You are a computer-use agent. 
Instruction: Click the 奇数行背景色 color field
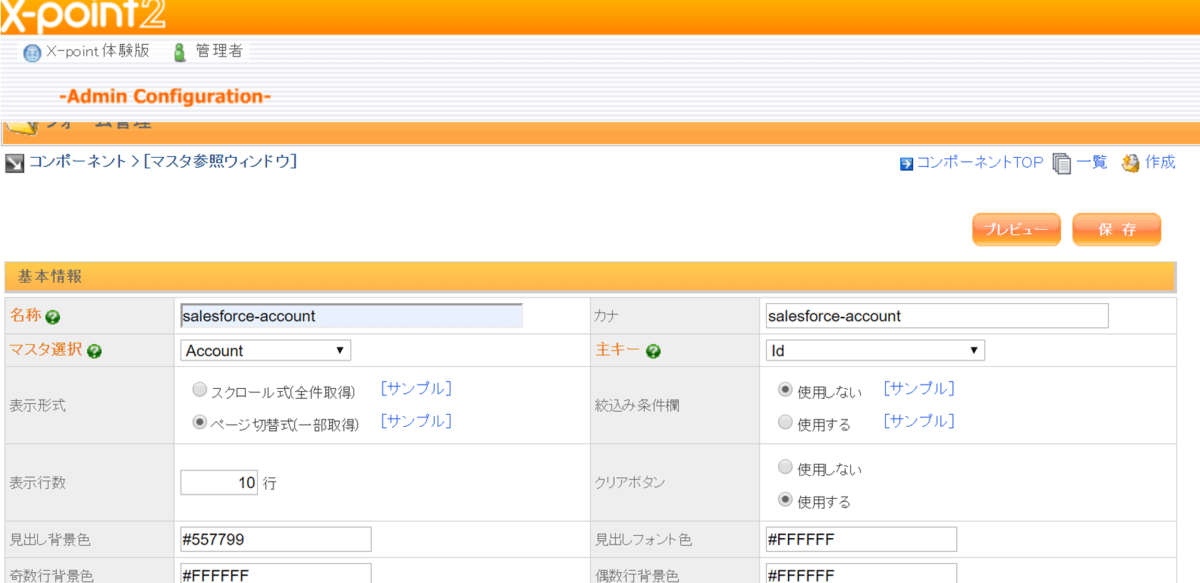click(x=276, y=574)
